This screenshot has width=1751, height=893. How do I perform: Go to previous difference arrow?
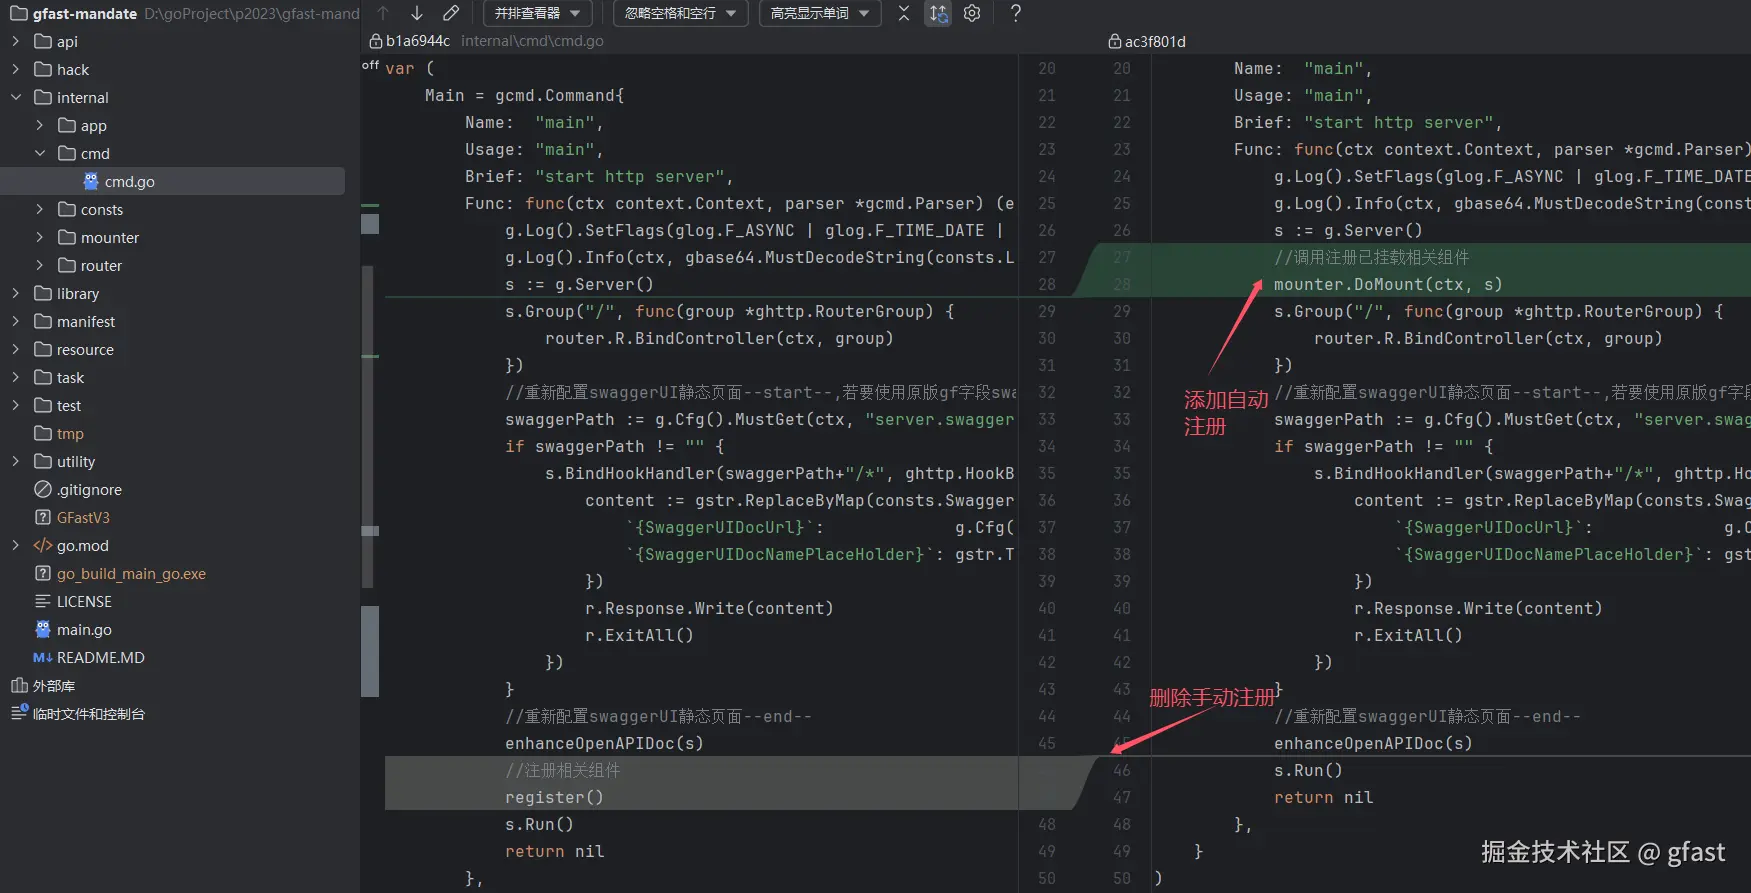(383, 13)
